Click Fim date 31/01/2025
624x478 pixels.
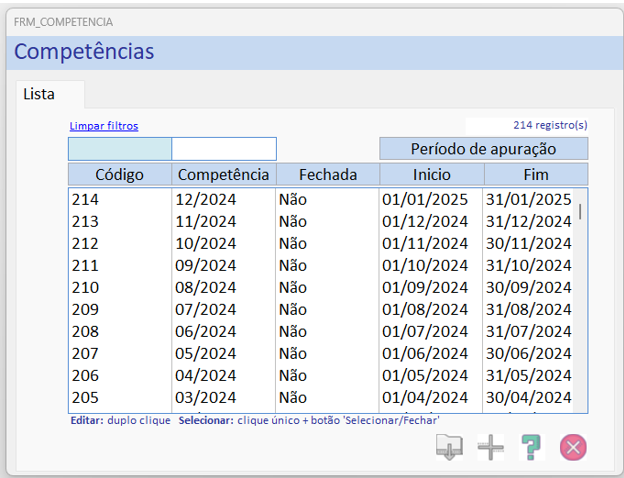(x=528, y=199)
